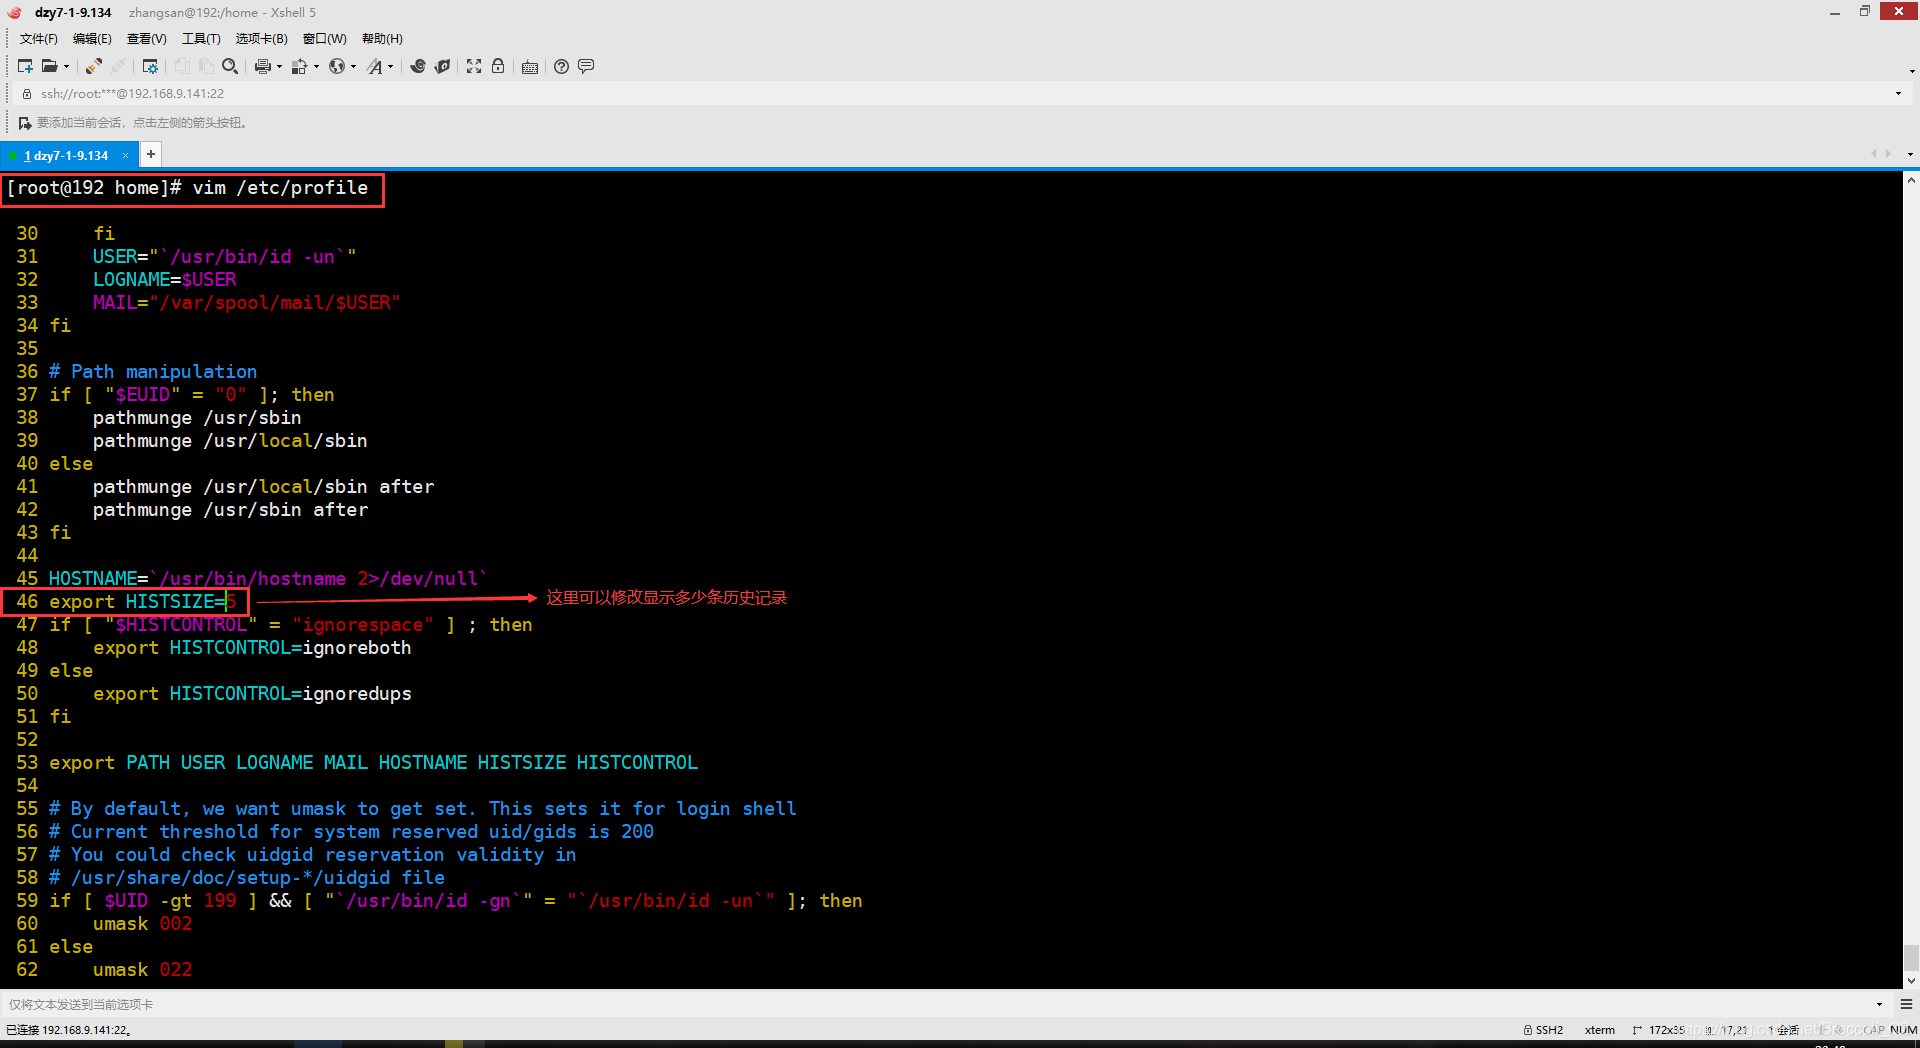Expand the Open session dropdown arrow

tap(67, 67)
